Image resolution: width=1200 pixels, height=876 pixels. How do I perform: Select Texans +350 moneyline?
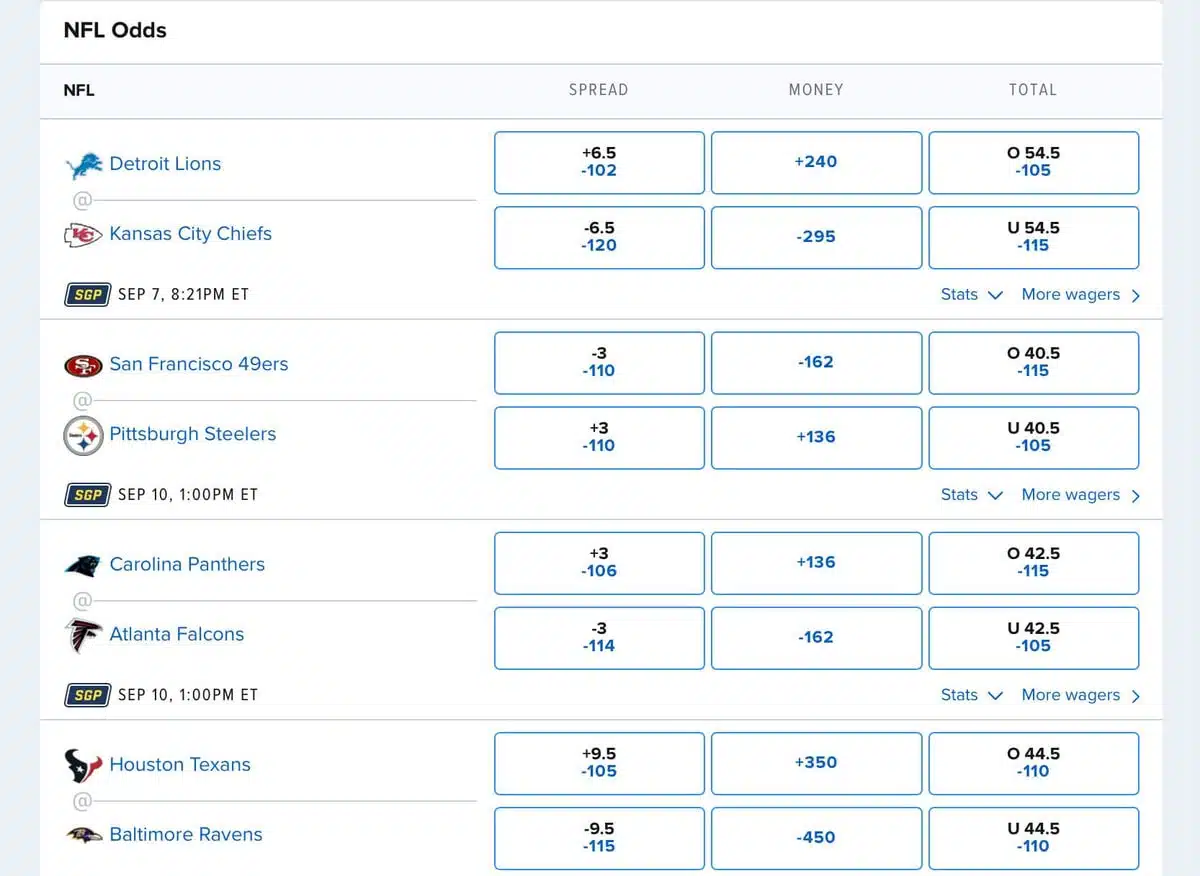[x=816, y=762]
